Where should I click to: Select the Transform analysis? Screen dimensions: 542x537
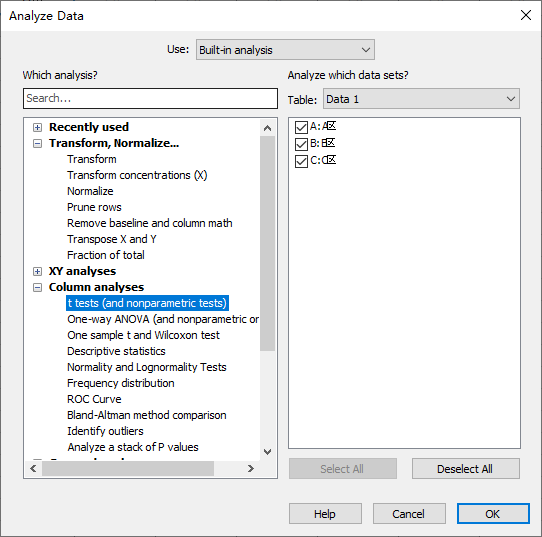(x=92, y=159)
